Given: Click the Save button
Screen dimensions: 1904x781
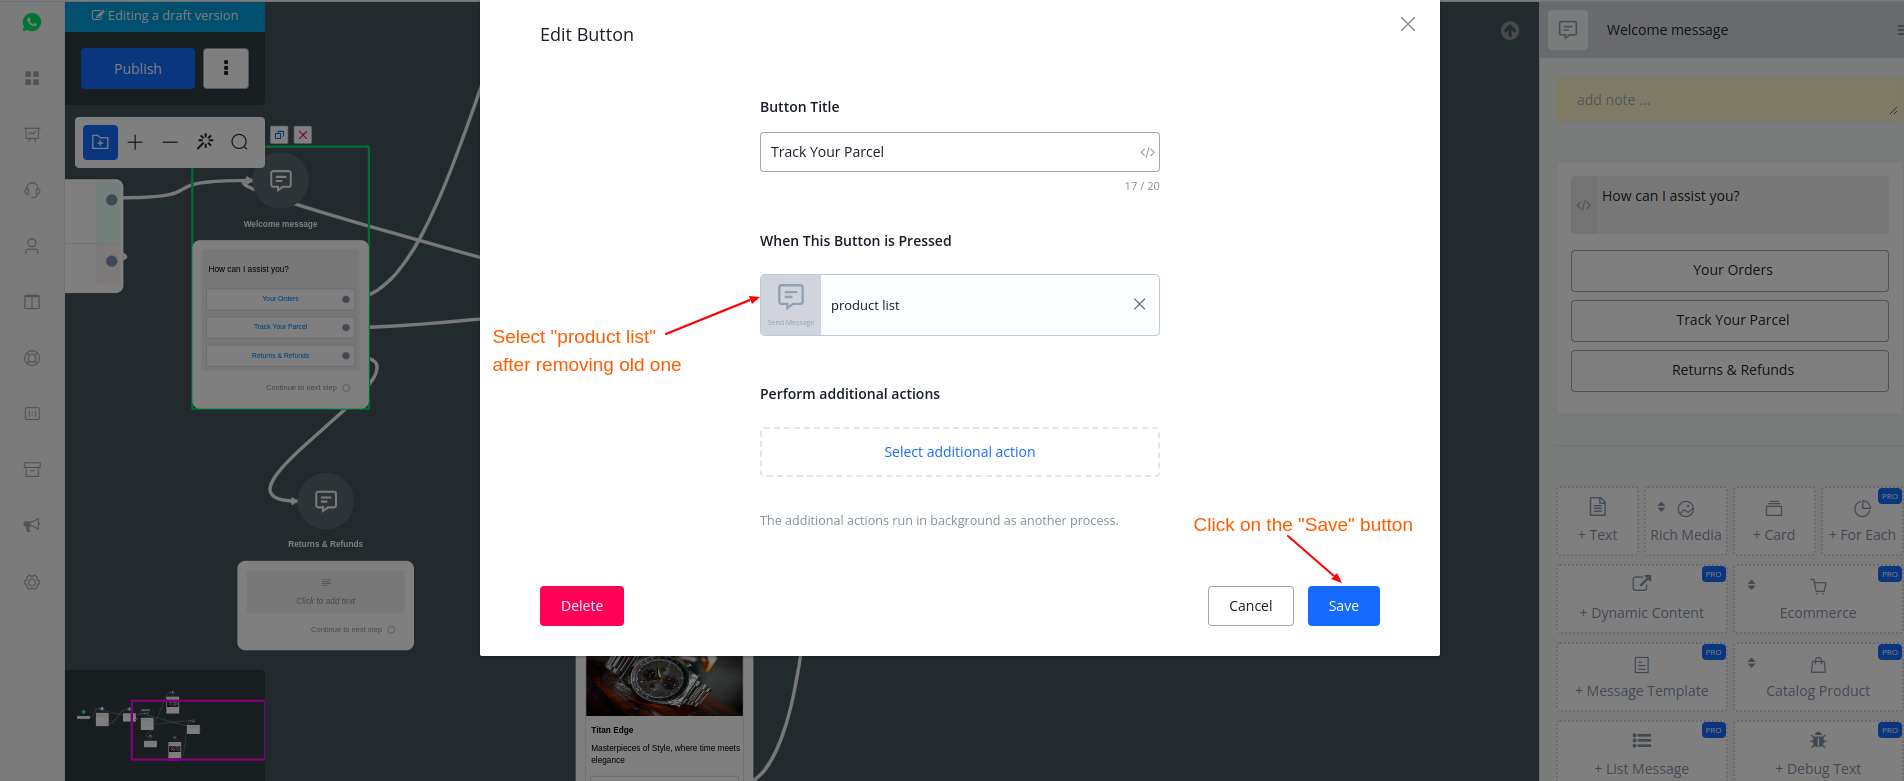Looking at the screenshot, I should pyautogui.click(x=1343, y=606).
